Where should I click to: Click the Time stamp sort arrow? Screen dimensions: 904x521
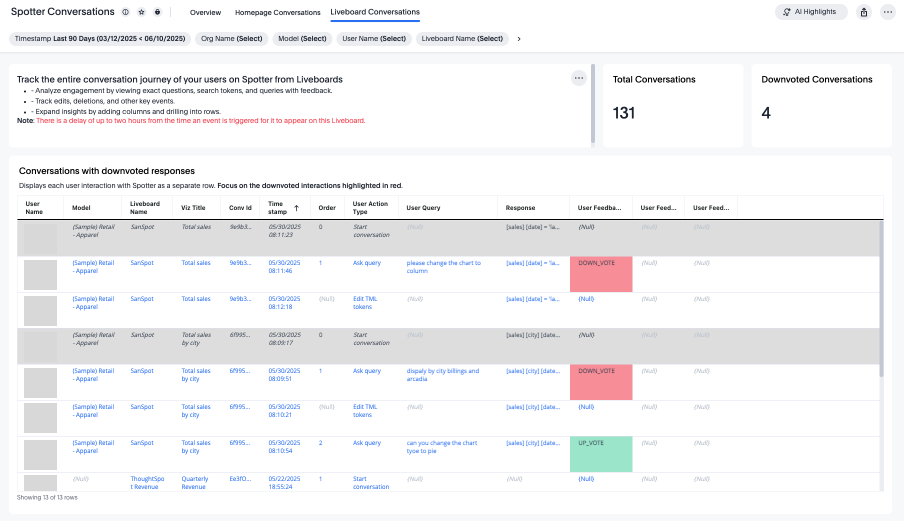(x=295, y=207)
